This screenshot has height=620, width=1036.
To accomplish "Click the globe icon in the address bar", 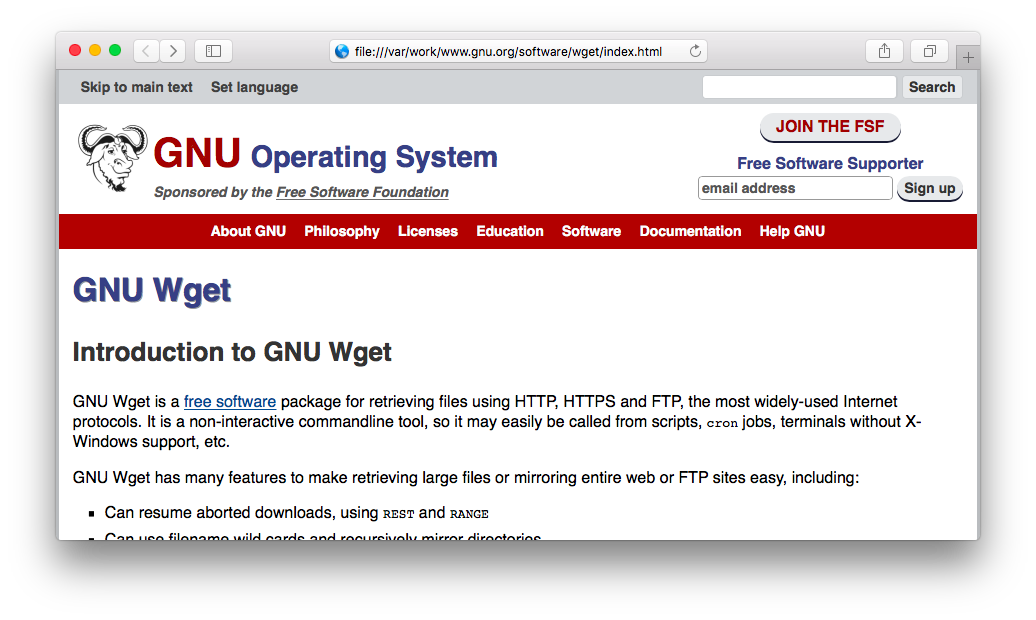I will coord(343,50).
